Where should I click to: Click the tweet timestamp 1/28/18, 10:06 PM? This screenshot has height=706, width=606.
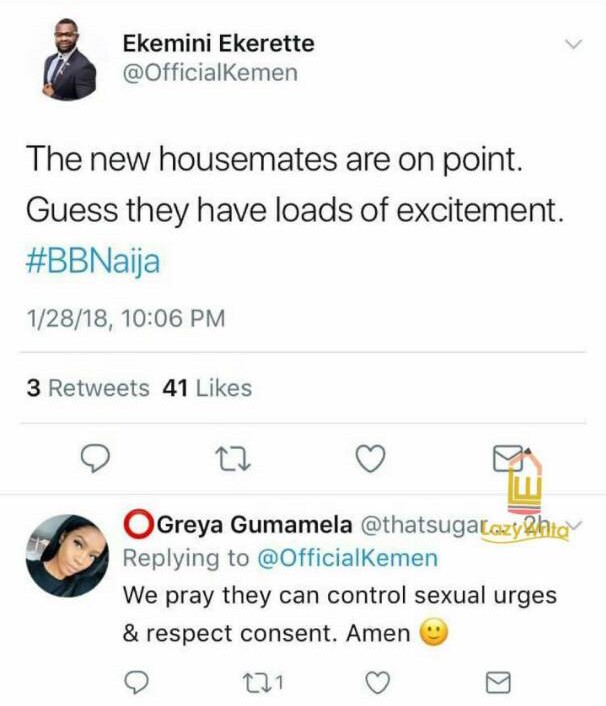(x=125, y=319)
